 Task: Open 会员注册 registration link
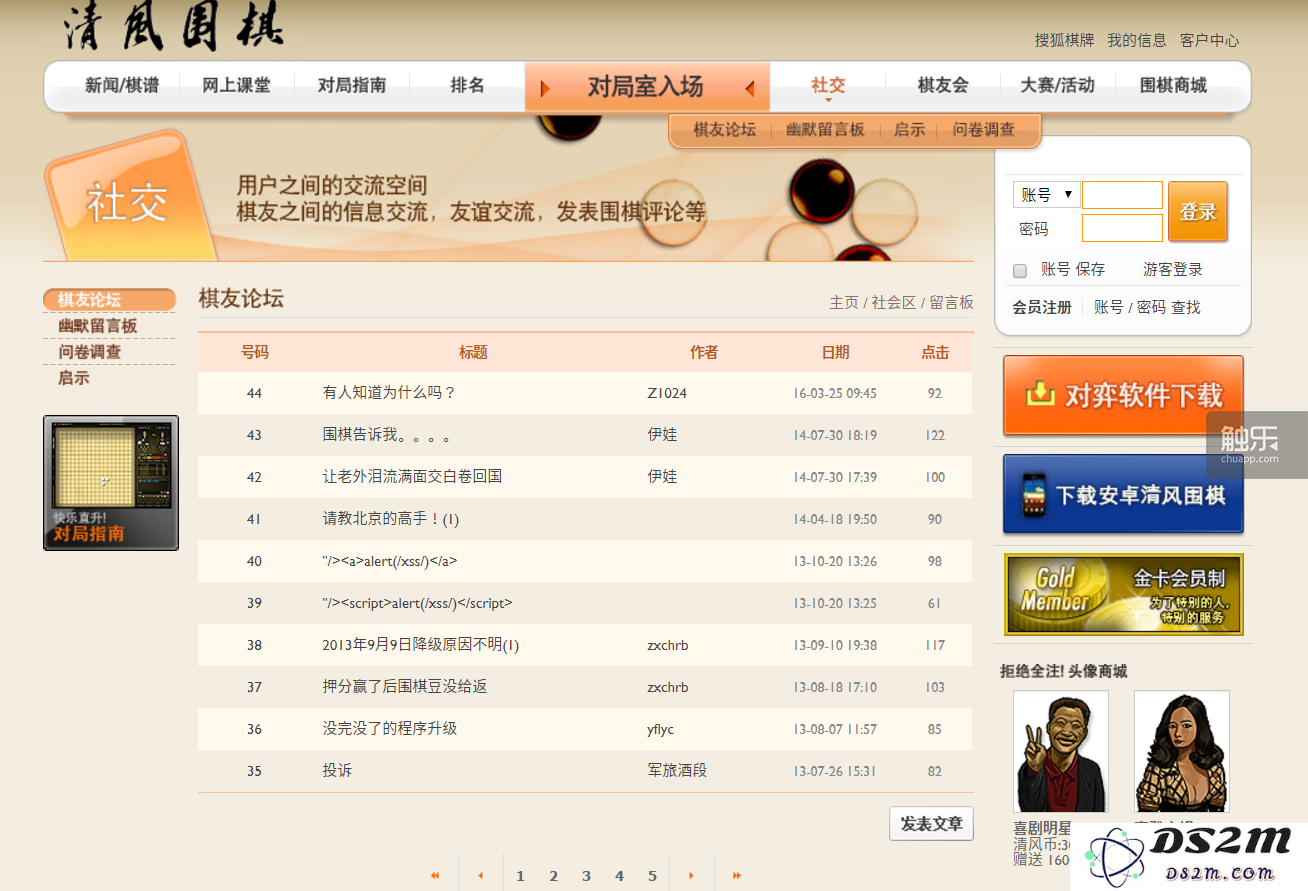pos(1042,307)
